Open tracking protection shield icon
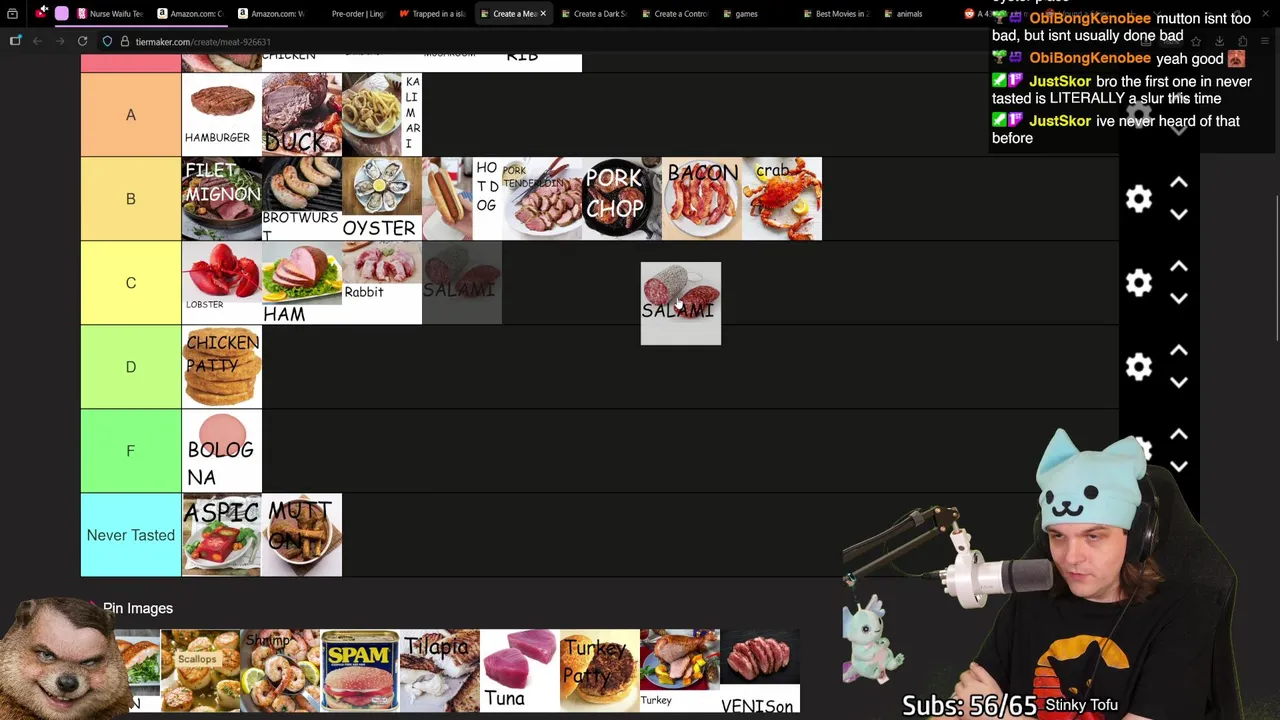 click(107, 41)
